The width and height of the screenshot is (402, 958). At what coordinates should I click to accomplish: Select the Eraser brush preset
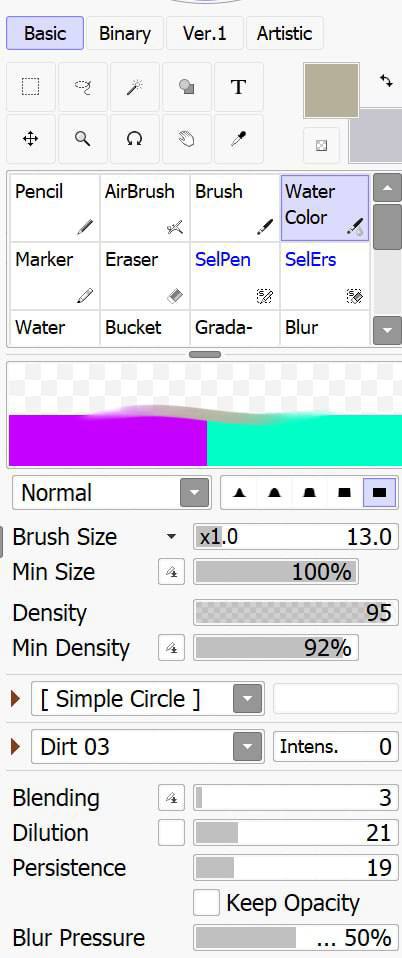pos(145,276)
